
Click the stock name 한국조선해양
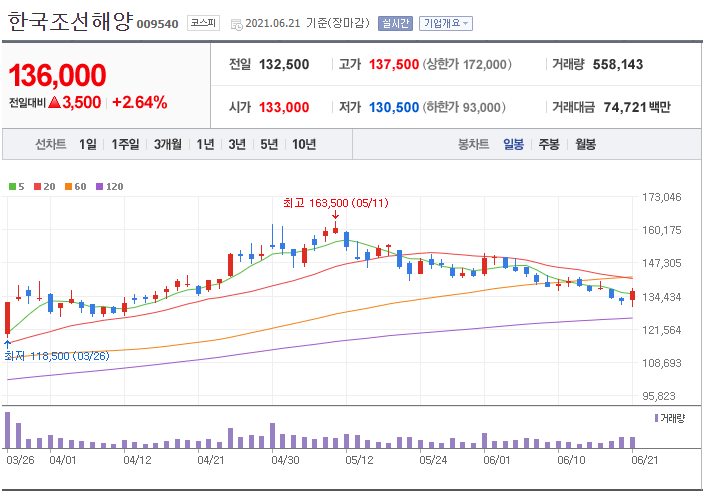71,22
